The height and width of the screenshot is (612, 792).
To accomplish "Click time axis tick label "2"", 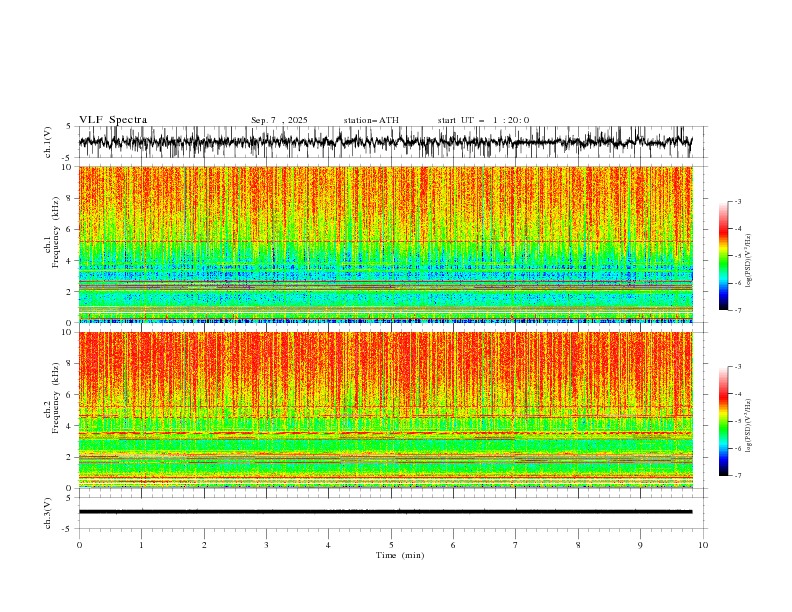I will (204, 545).
